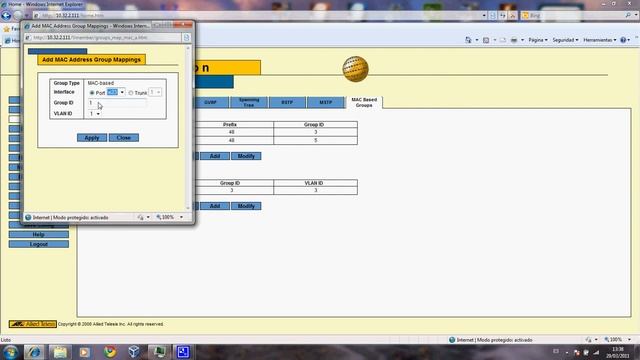Launch Chrome from the taskbar
640x360 pixels.
click(x=109, y=352)
